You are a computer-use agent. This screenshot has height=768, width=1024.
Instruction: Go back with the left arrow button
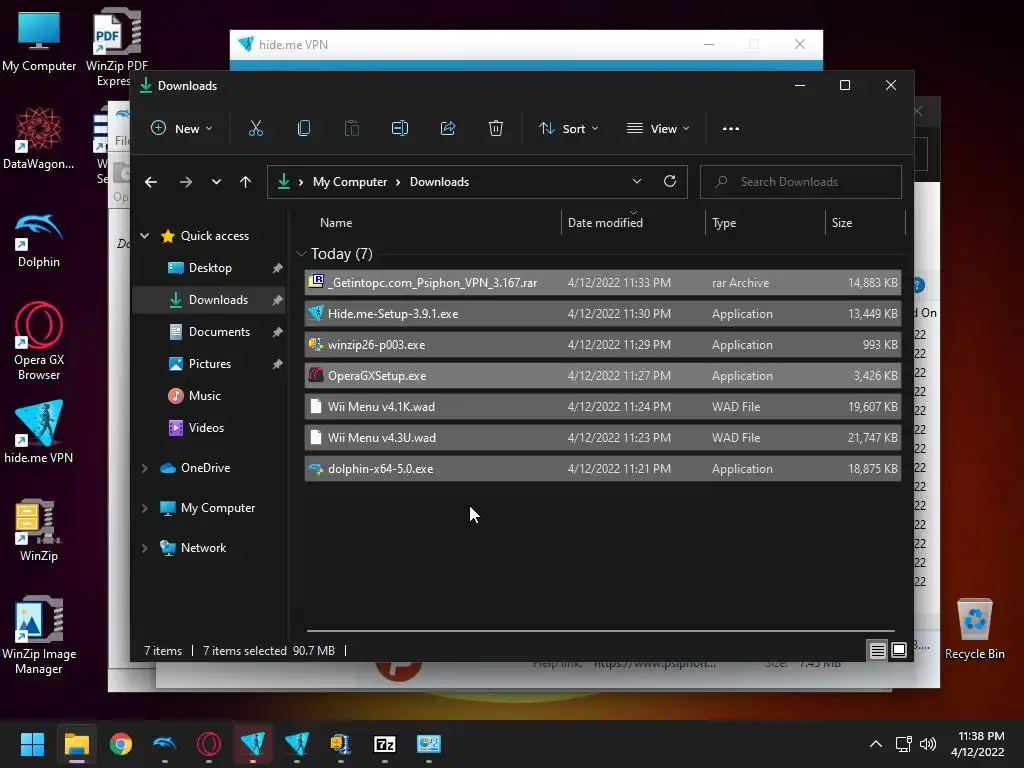coord(151,182)
